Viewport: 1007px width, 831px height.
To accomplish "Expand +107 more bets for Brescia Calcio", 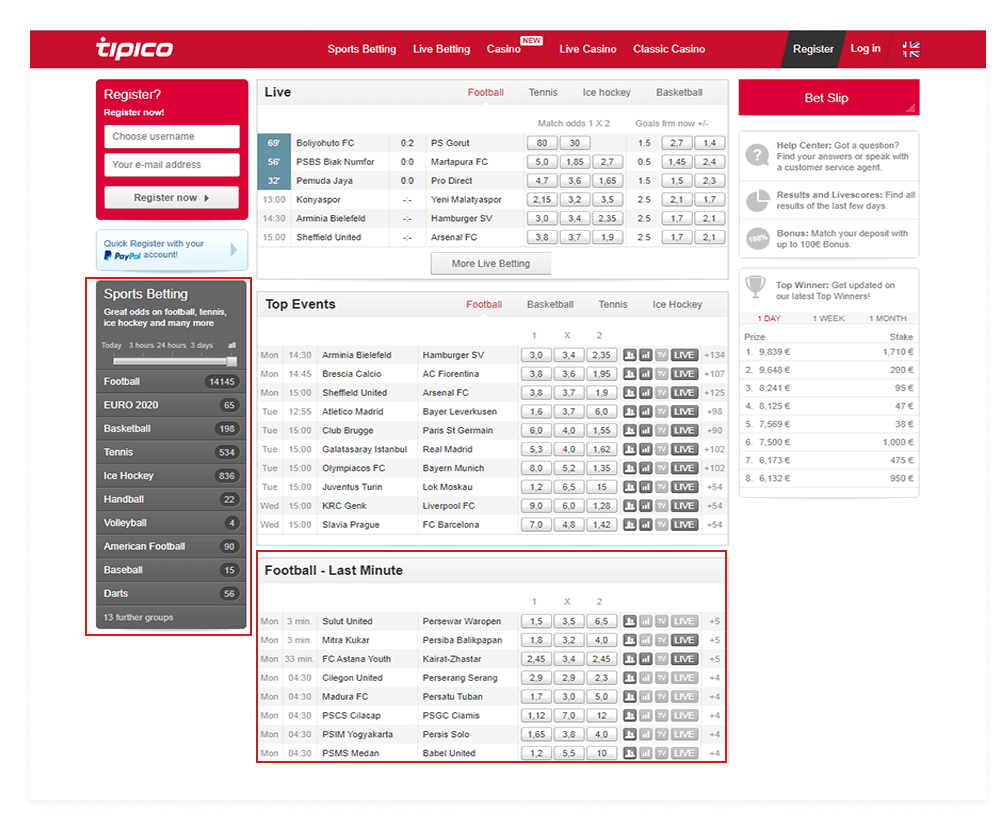I will click(x=714, y=374).
